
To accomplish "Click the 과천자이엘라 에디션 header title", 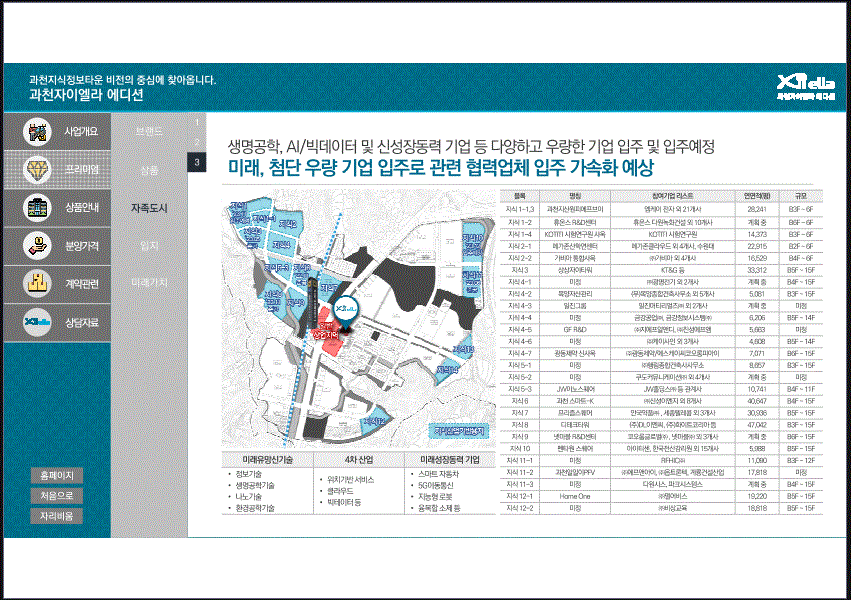I will (86, 95).
